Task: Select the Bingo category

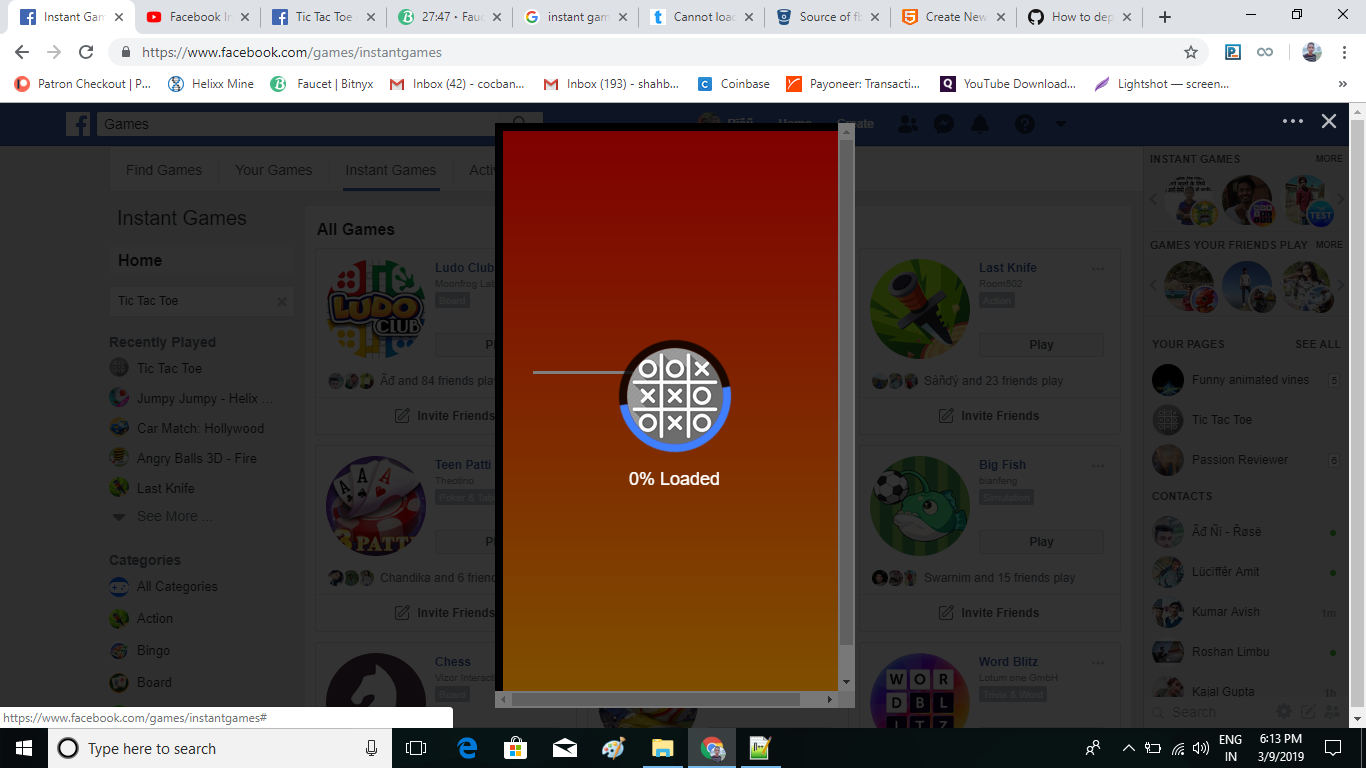Action: (x=153, y=651)
